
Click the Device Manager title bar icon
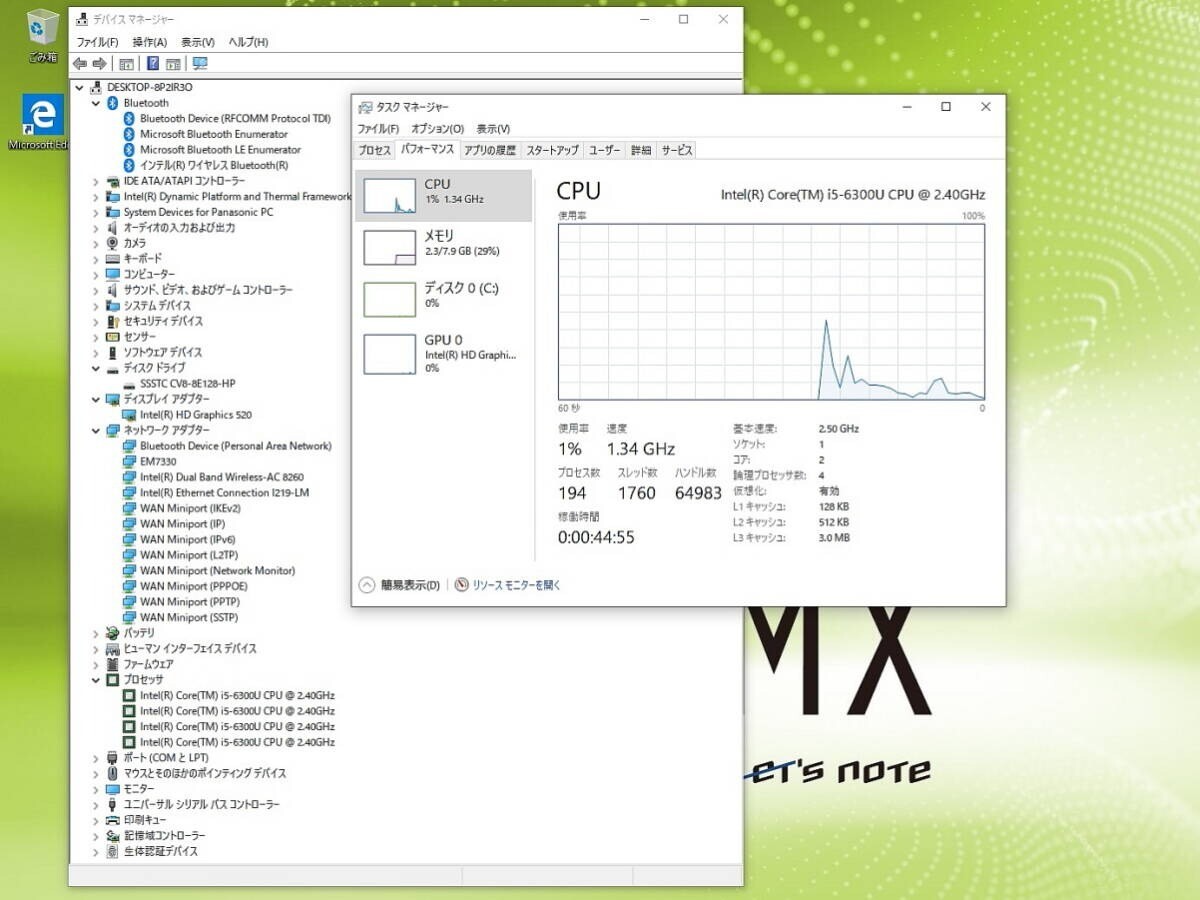81,19
